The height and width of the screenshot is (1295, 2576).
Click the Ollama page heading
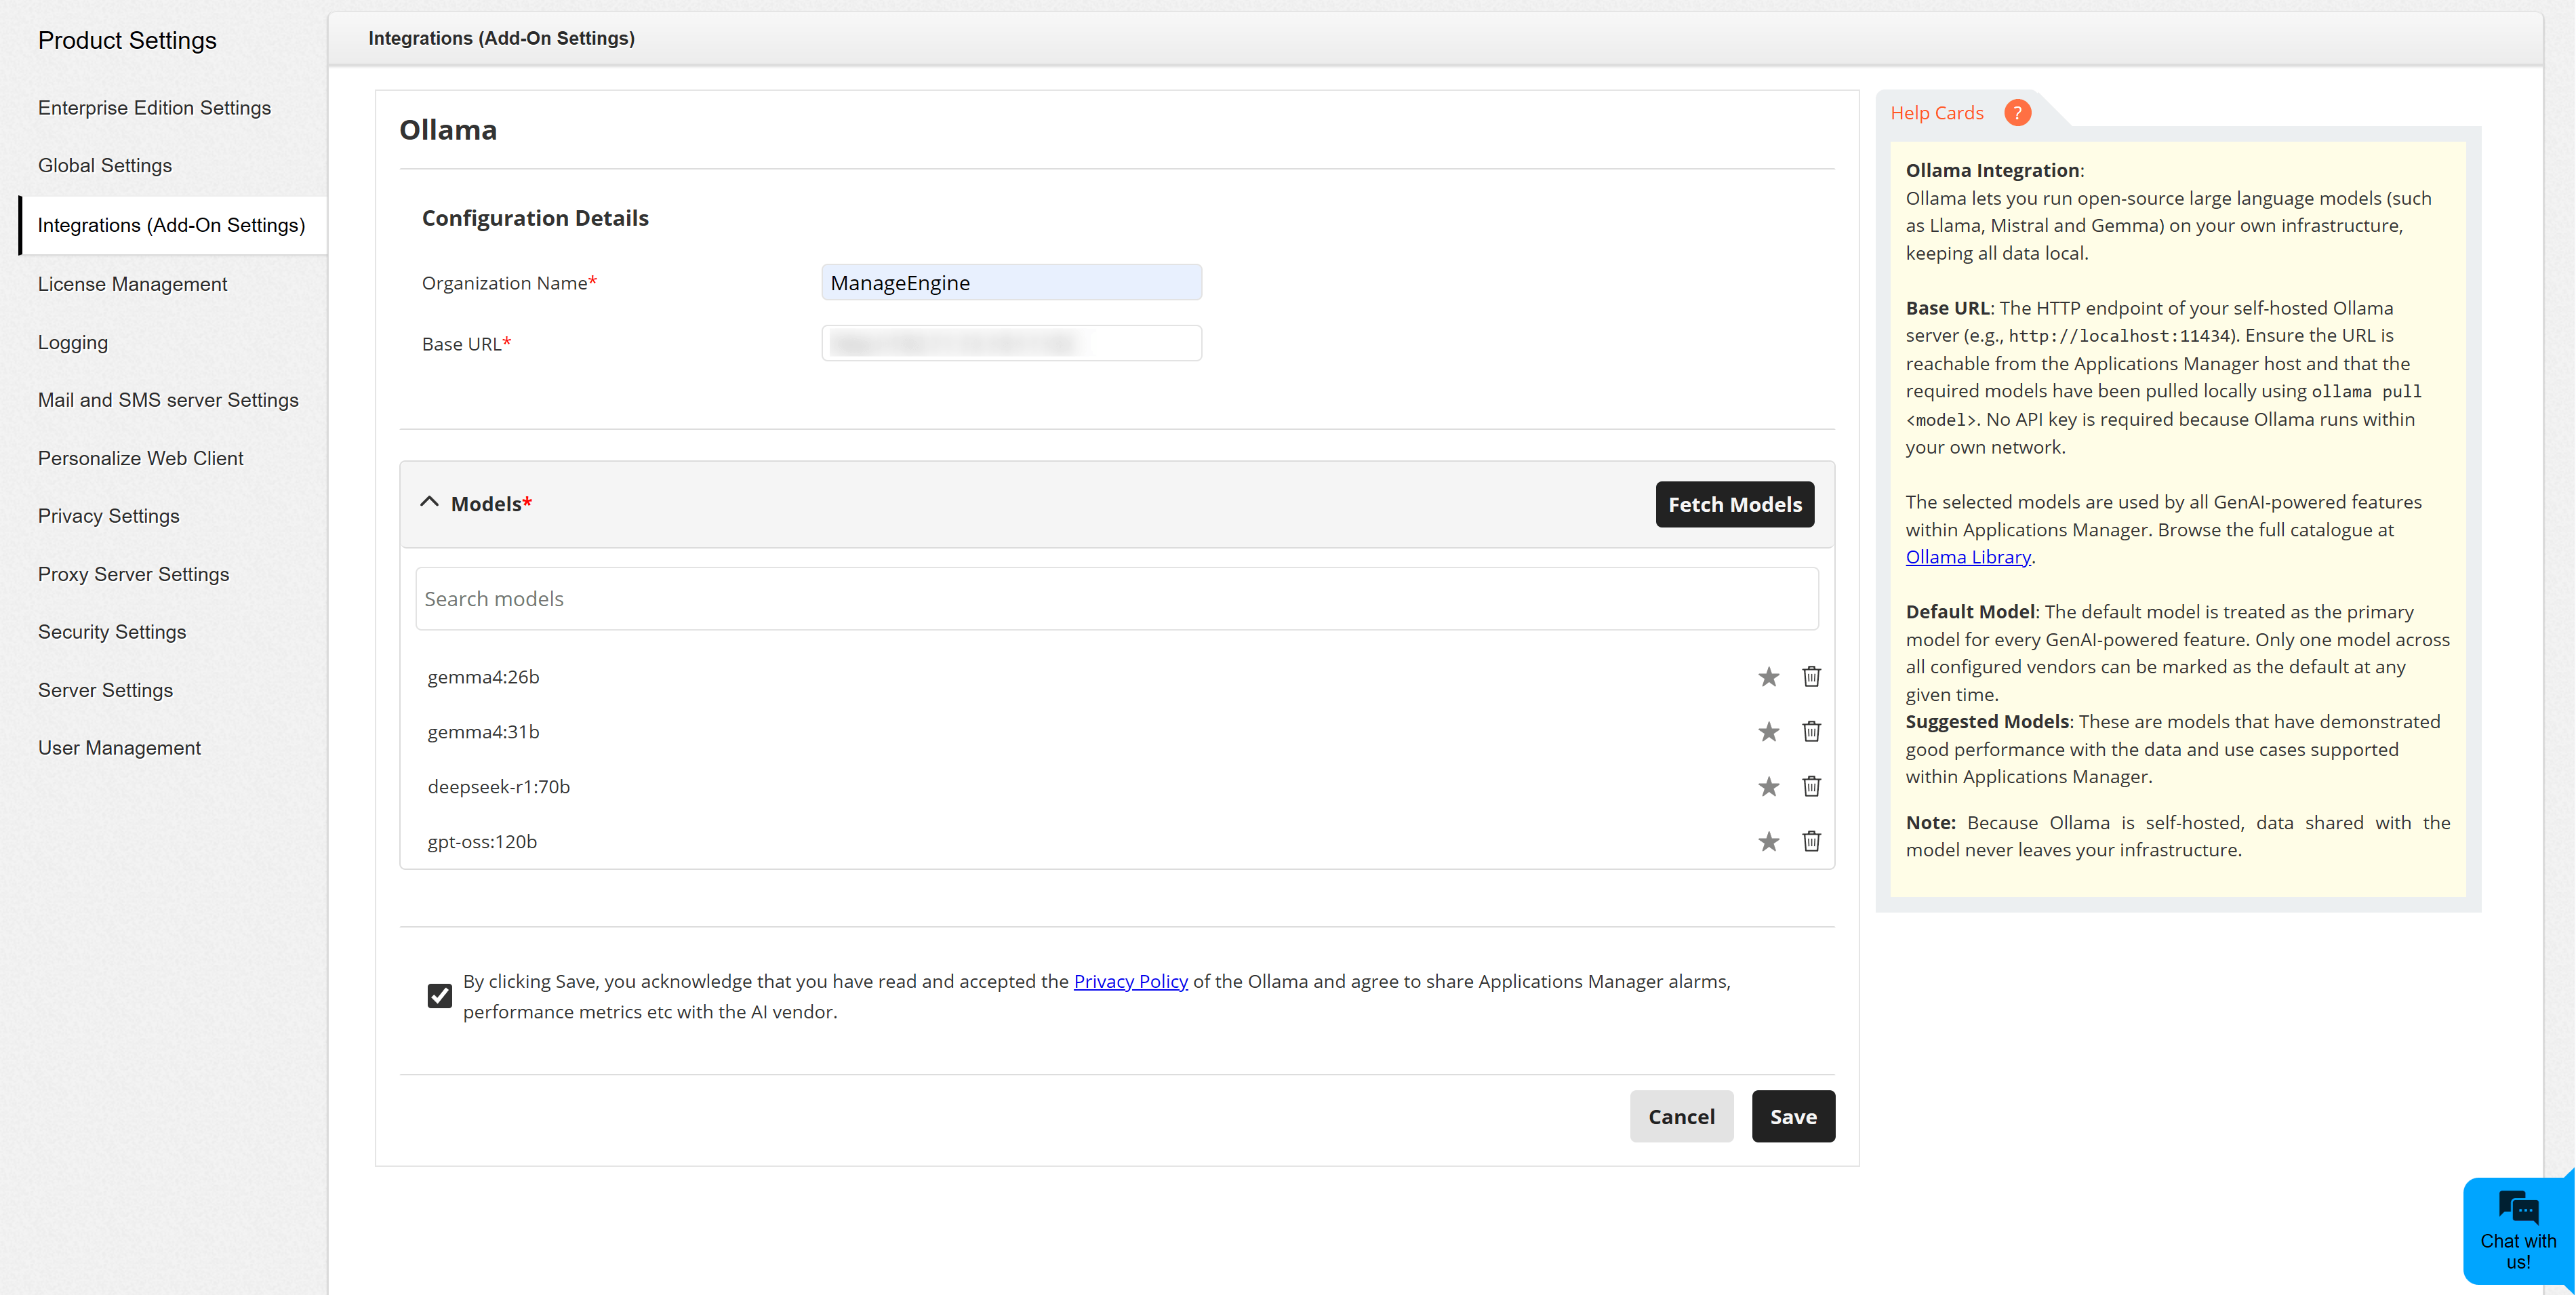448,130
